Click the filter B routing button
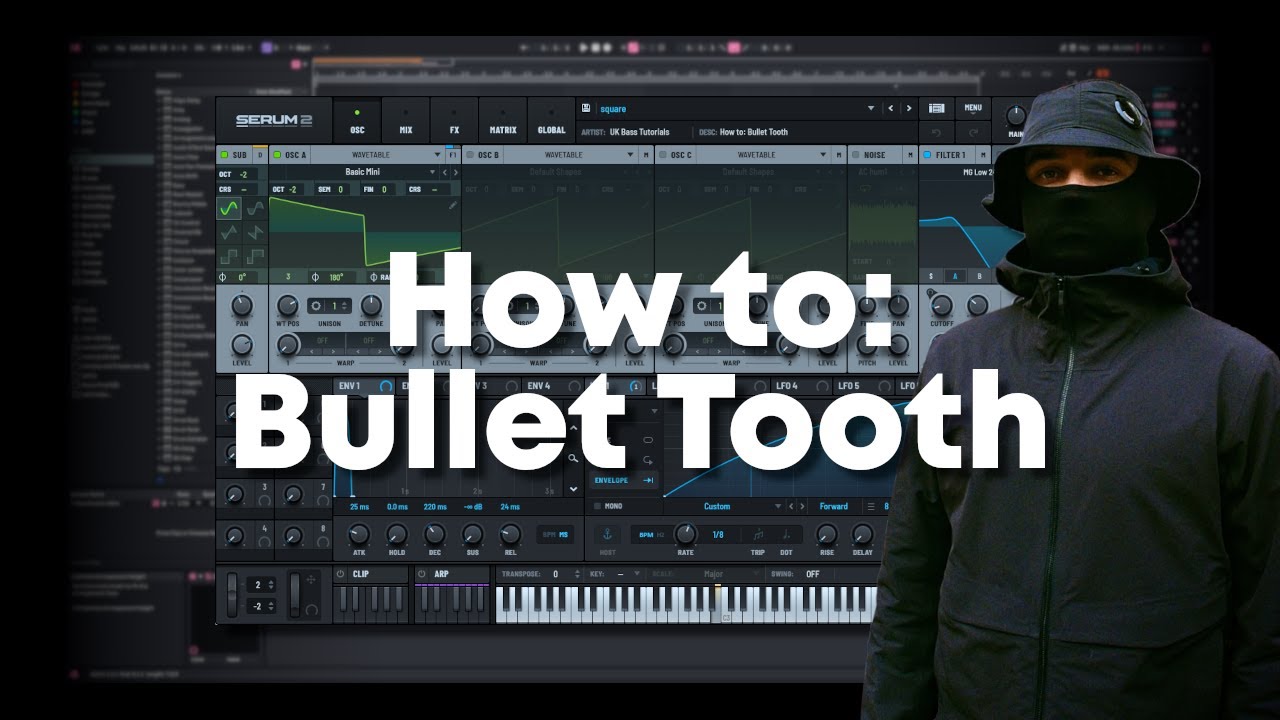This screenshot has height=720, width=1280. [979, 276]
